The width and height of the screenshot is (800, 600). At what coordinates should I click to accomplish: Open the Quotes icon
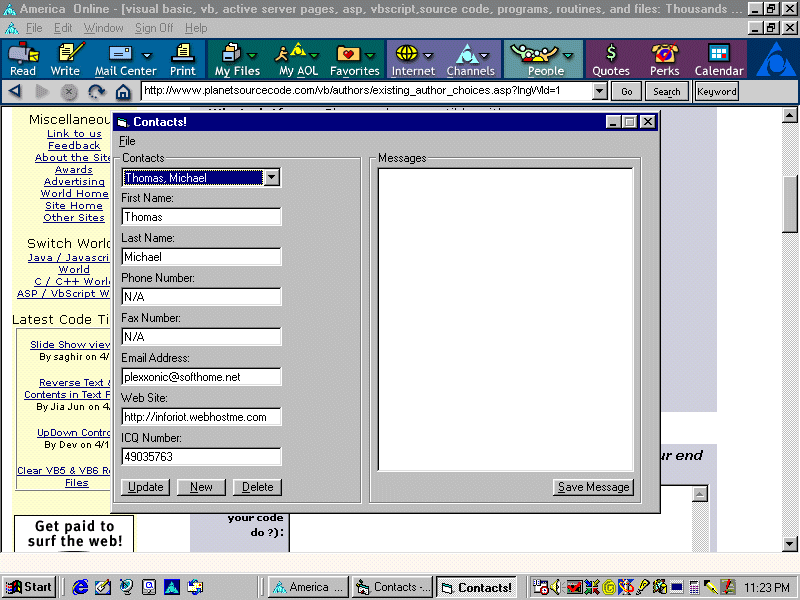(611, 59)
